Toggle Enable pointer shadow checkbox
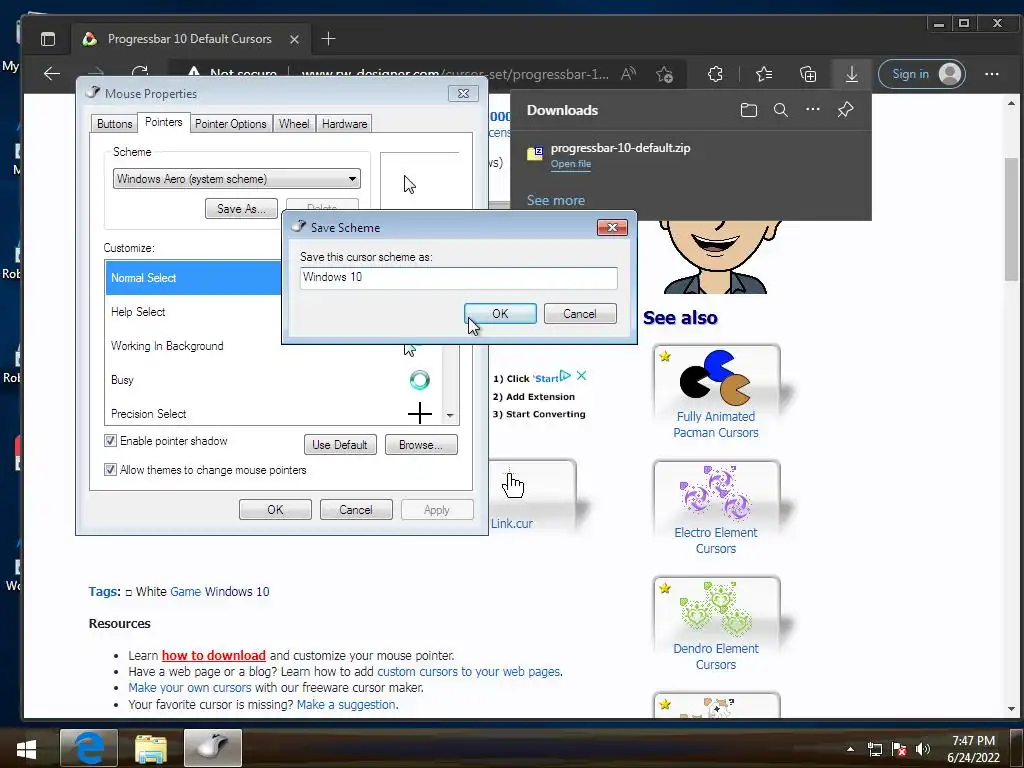The image size is (1024, 768). pos(110,441)
